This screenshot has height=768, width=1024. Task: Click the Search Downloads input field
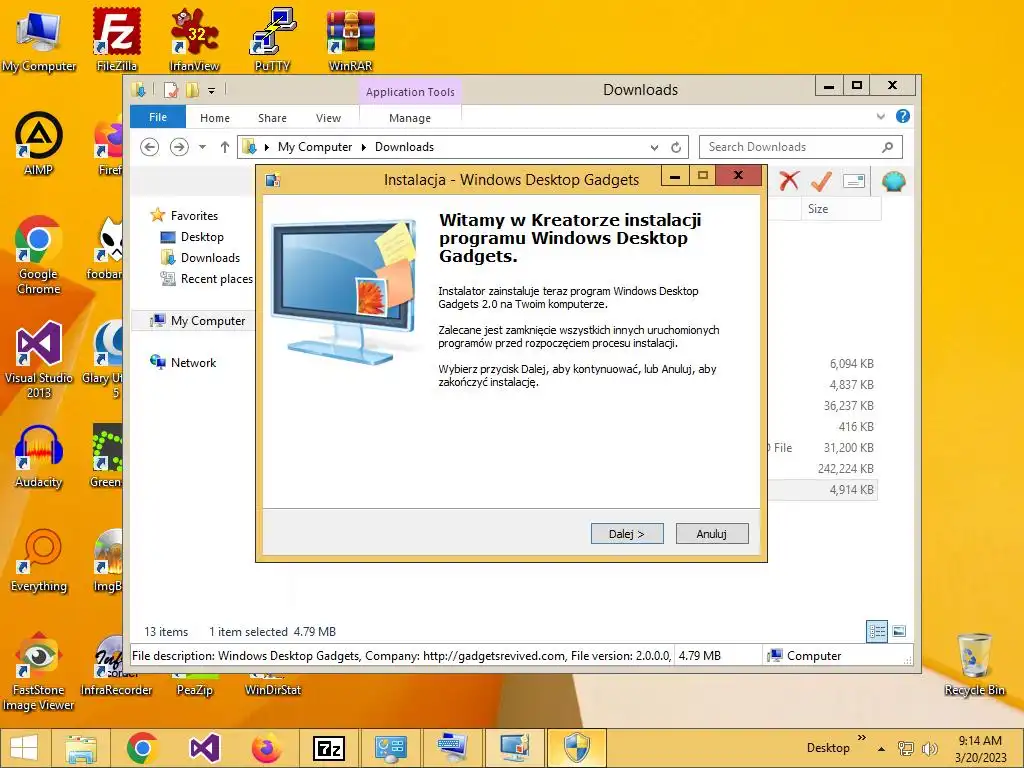801,147
